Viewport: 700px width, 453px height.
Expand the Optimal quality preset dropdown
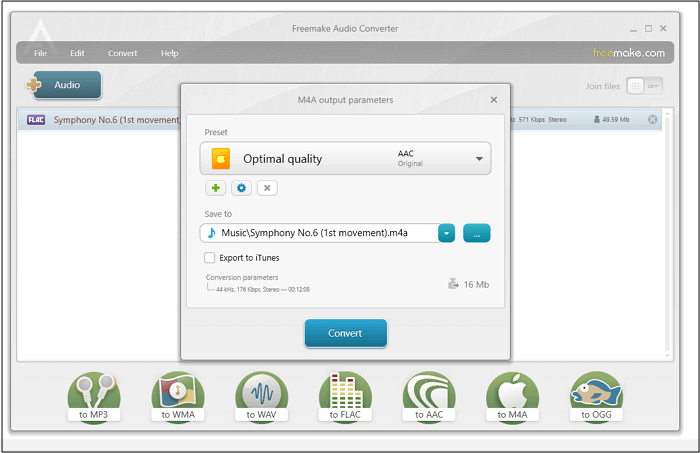point(479,159)
